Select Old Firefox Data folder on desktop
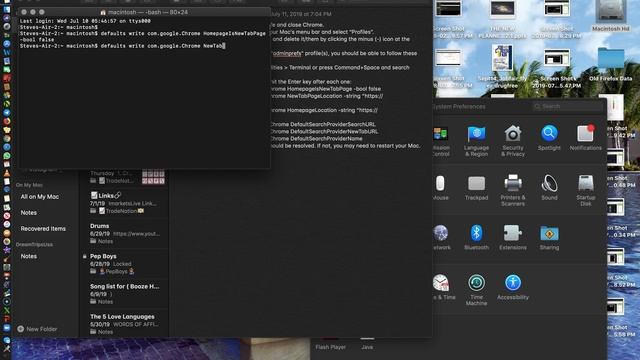The height and width of the screenshot is (360, 640). coord(611,63)
